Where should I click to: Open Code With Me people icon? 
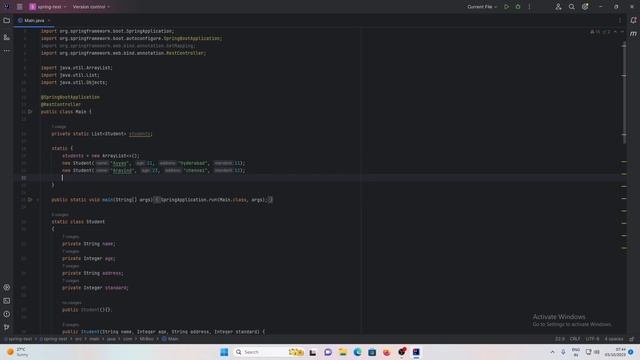558,7
